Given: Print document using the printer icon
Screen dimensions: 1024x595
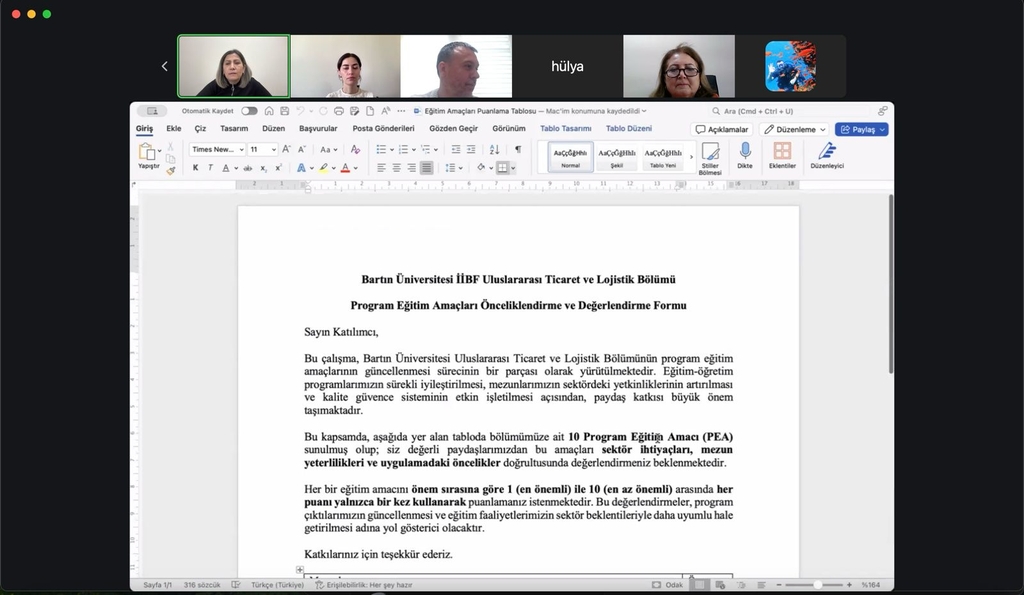Looking at the screenshot, I should point(338,111).
